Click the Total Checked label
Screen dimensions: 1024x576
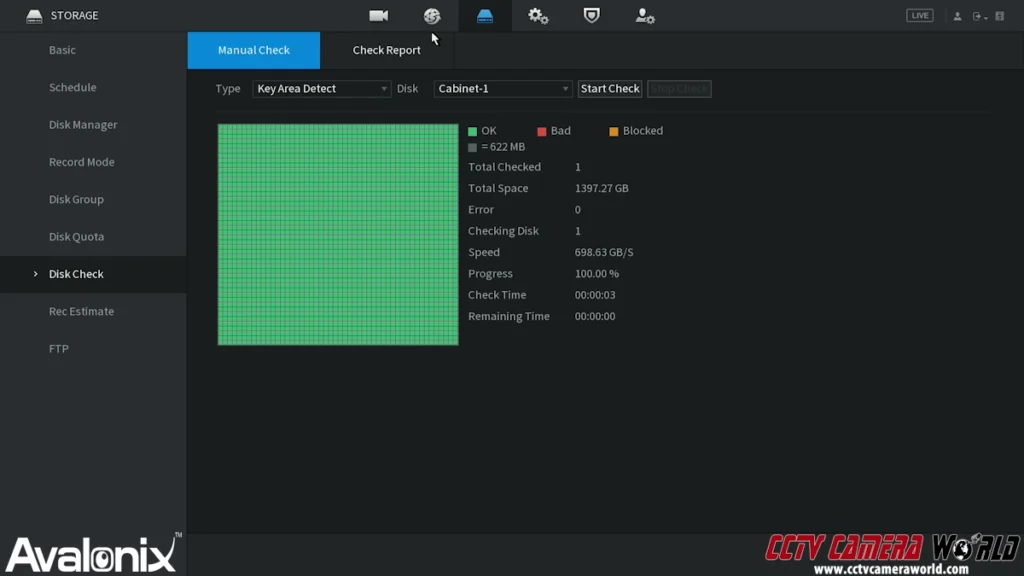pyautogui.click(x=504, y=167)
